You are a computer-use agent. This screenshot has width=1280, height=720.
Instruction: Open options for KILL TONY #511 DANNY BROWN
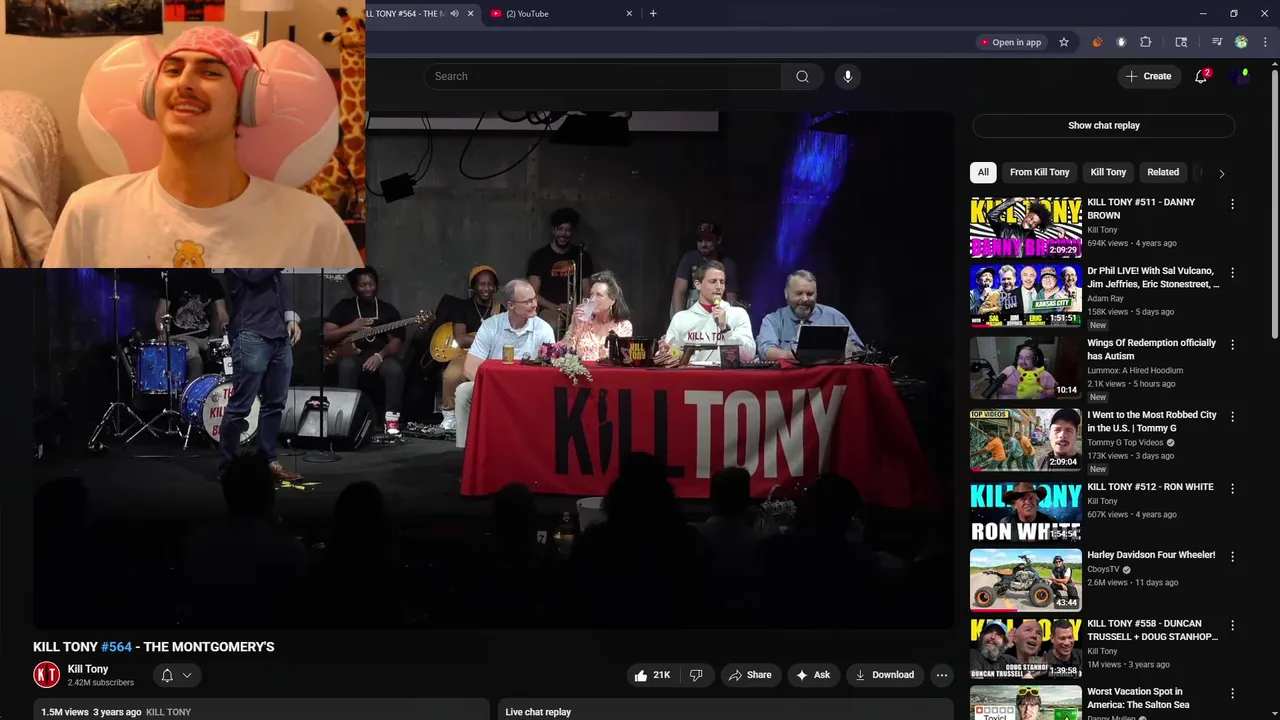1232,204
